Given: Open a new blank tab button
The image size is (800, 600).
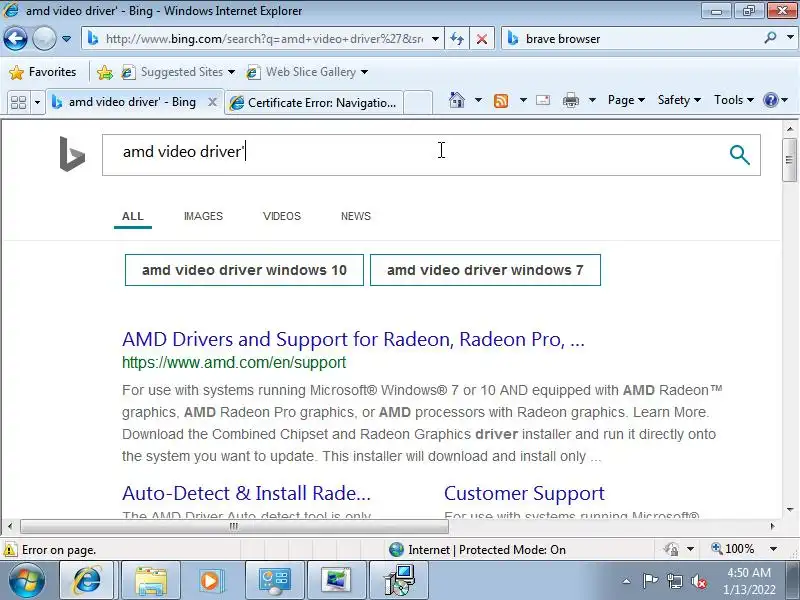Looking at the screenshot, I should tap(418, 103).
